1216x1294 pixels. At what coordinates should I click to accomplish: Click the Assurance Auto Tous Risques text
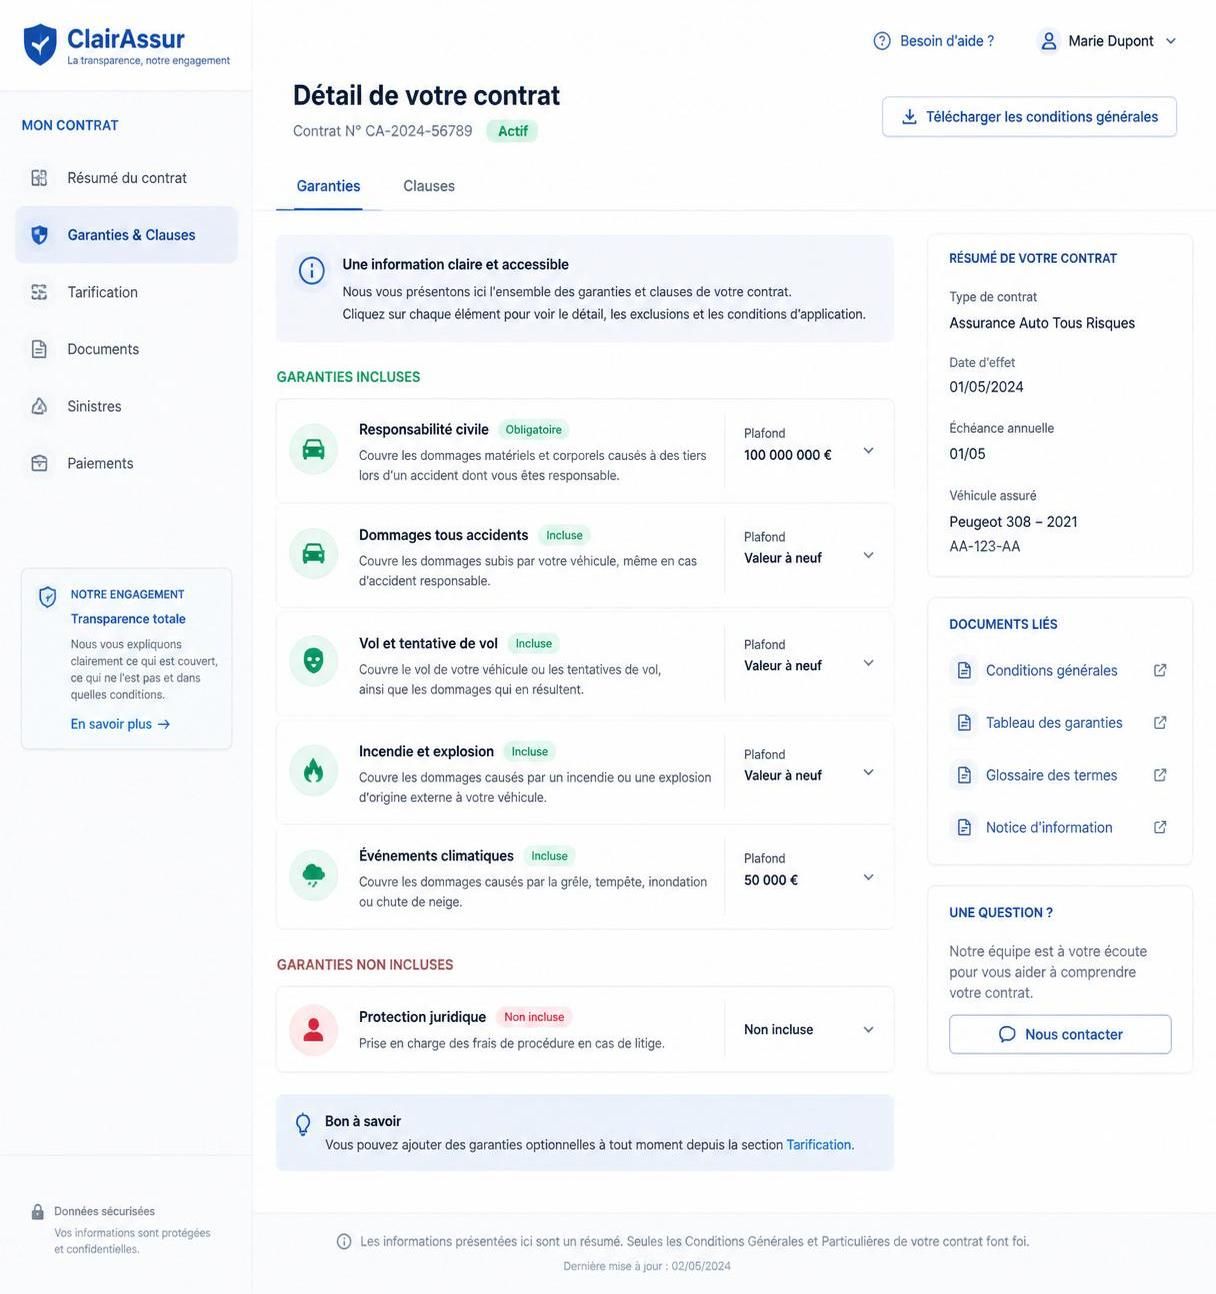coord(1042,323)
